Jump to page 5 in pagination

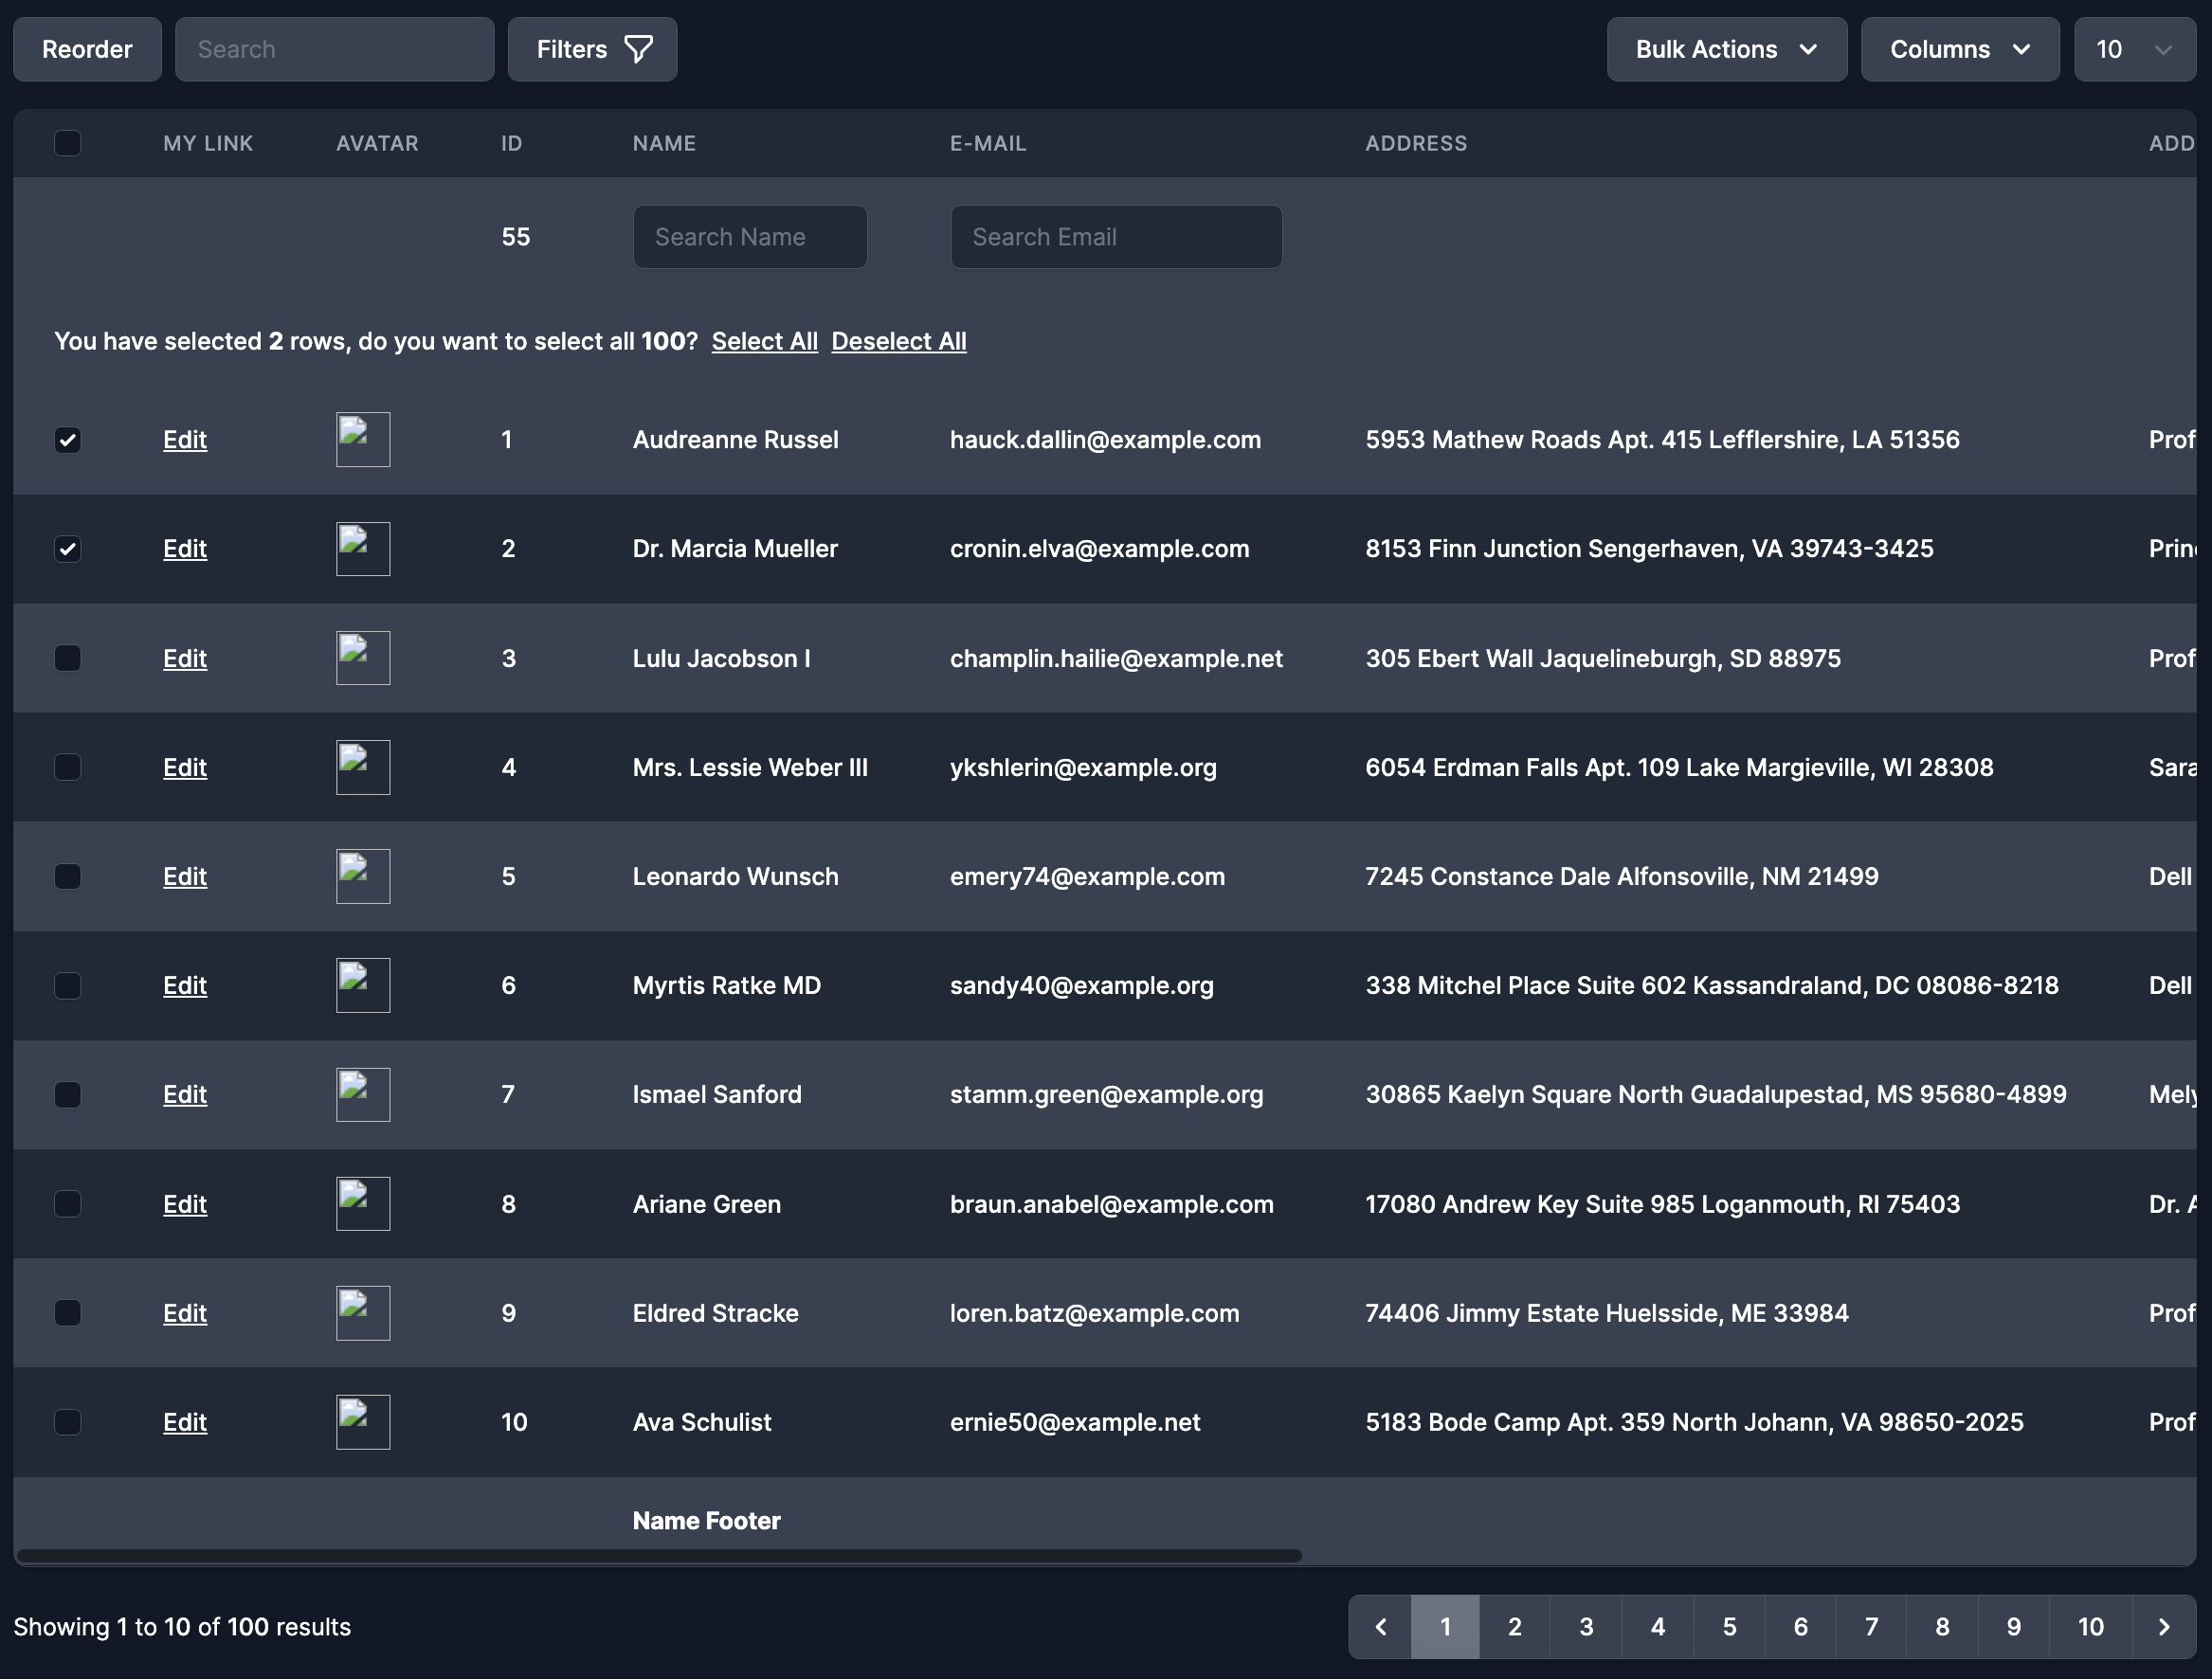pyautogui.click(x=1729, y=1626)
